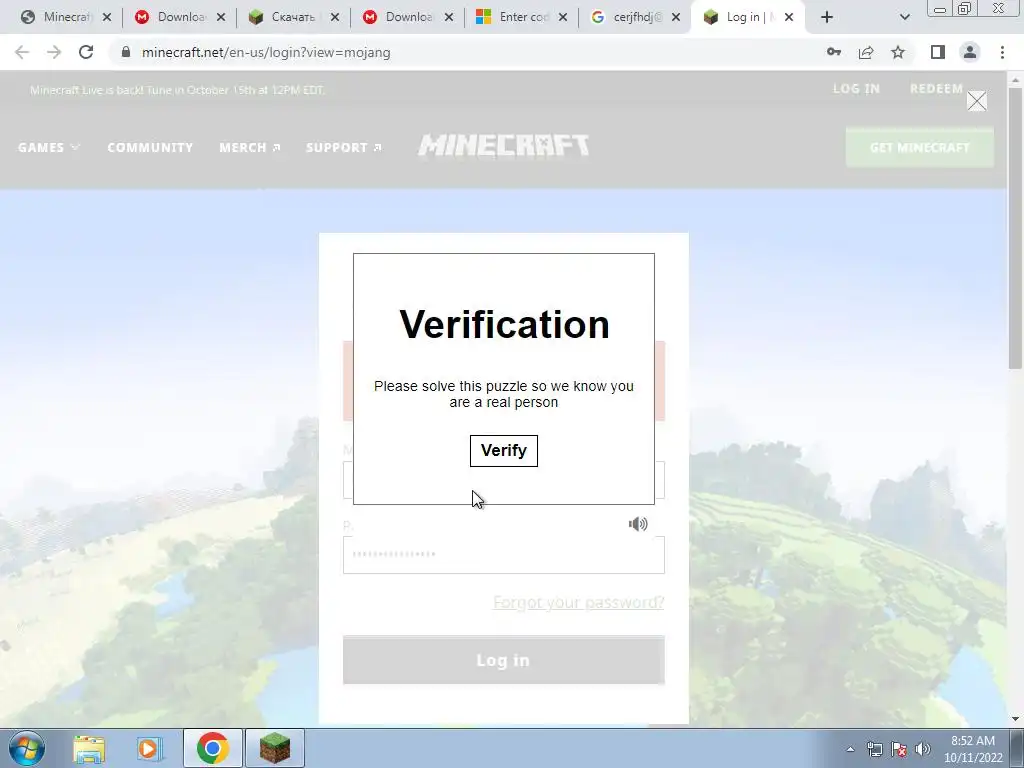Click GET MINECRAFT button
This screenshot has height=768, width=1024.
[x=920, y=148]
